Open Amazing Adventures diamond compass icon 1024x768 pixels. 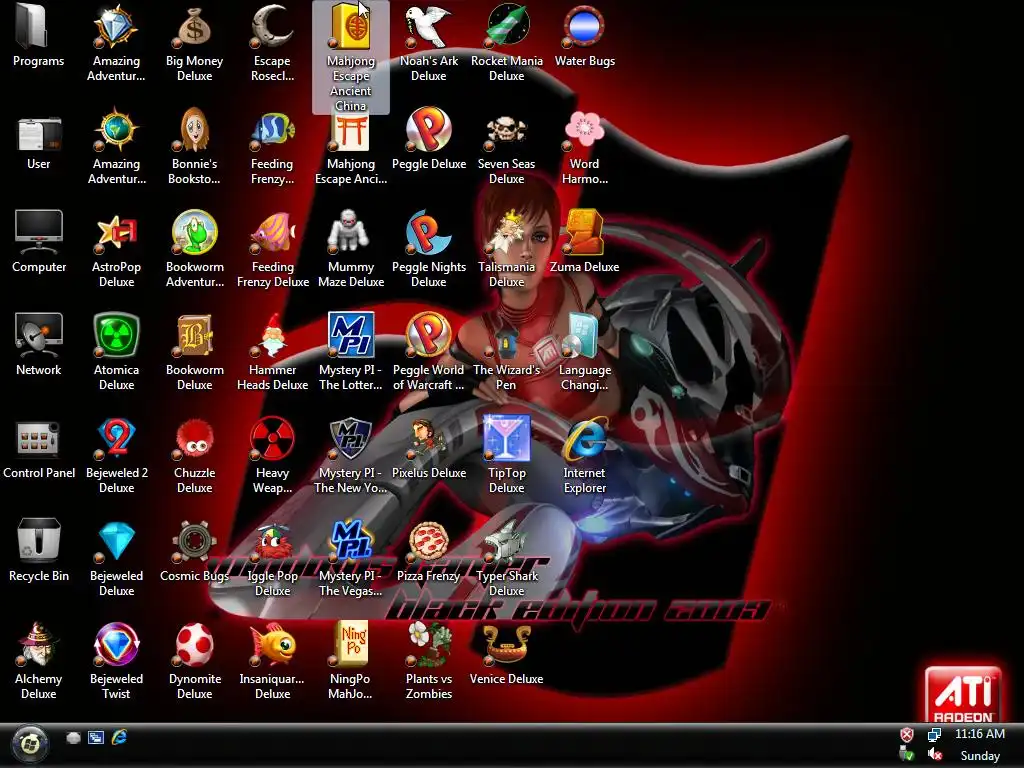pos(116,27)
